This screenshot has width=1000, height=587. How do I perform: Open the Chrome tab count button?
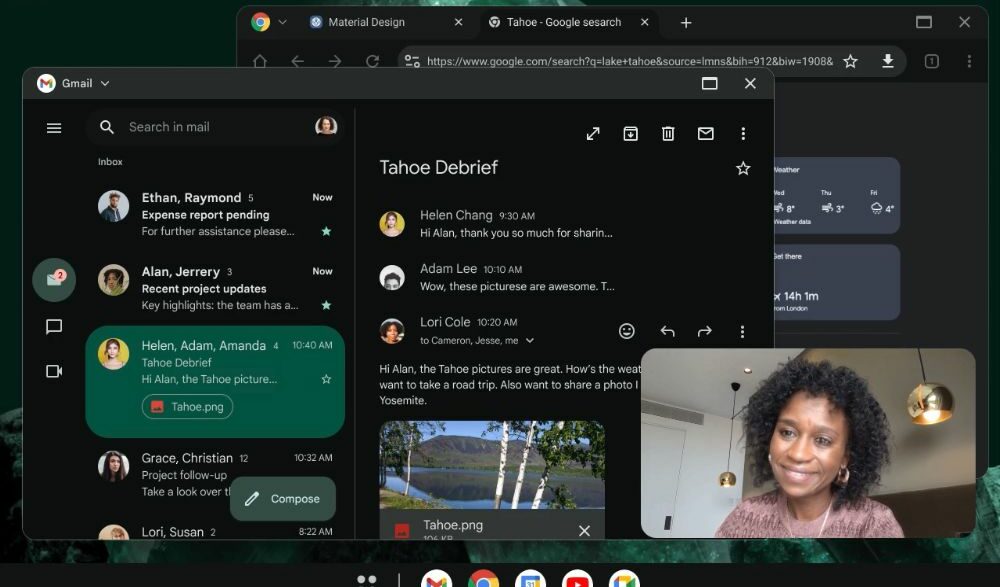pyautogui.click(x=931, y=61)
